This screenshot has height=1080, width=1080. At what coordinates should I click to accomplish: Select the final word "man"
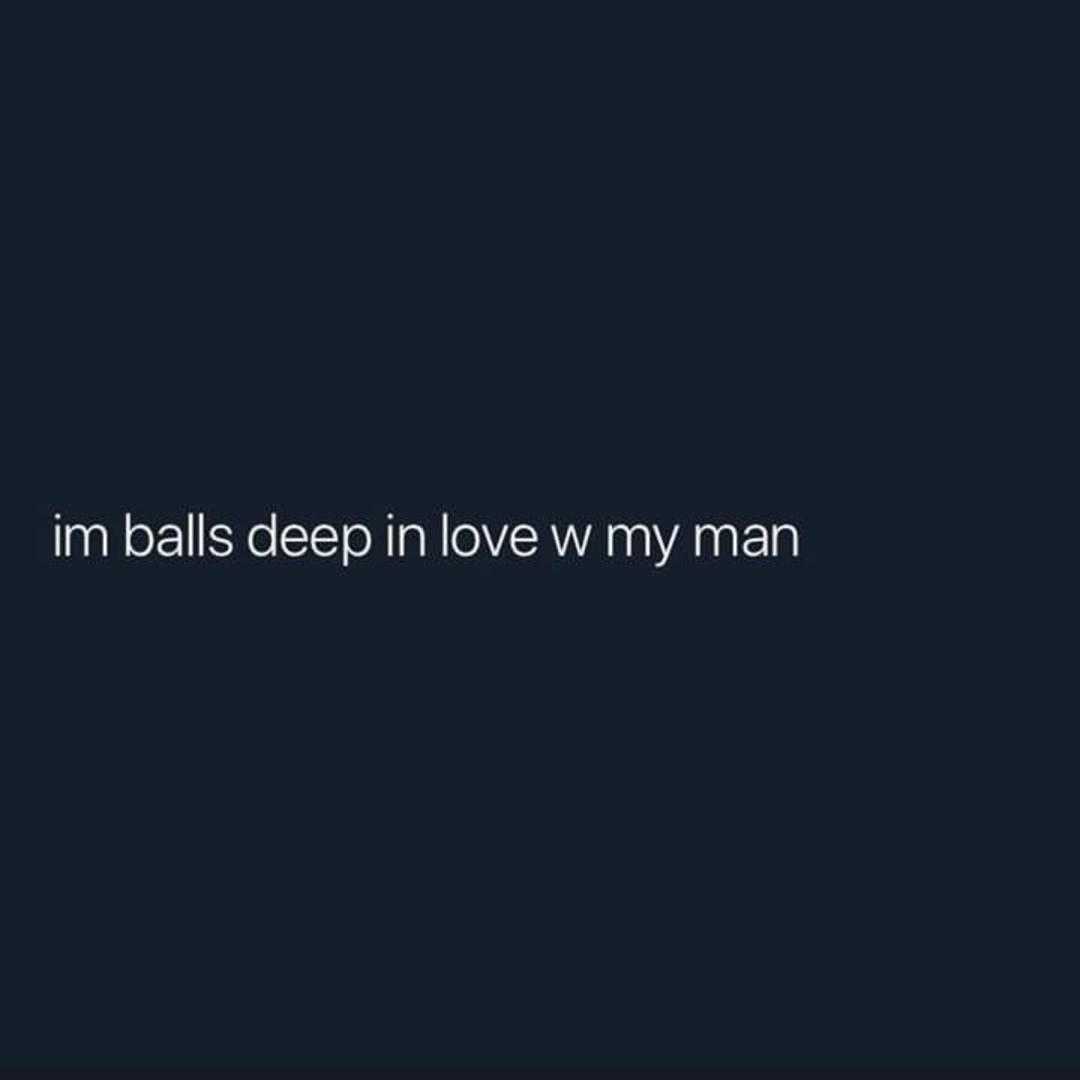747,541
